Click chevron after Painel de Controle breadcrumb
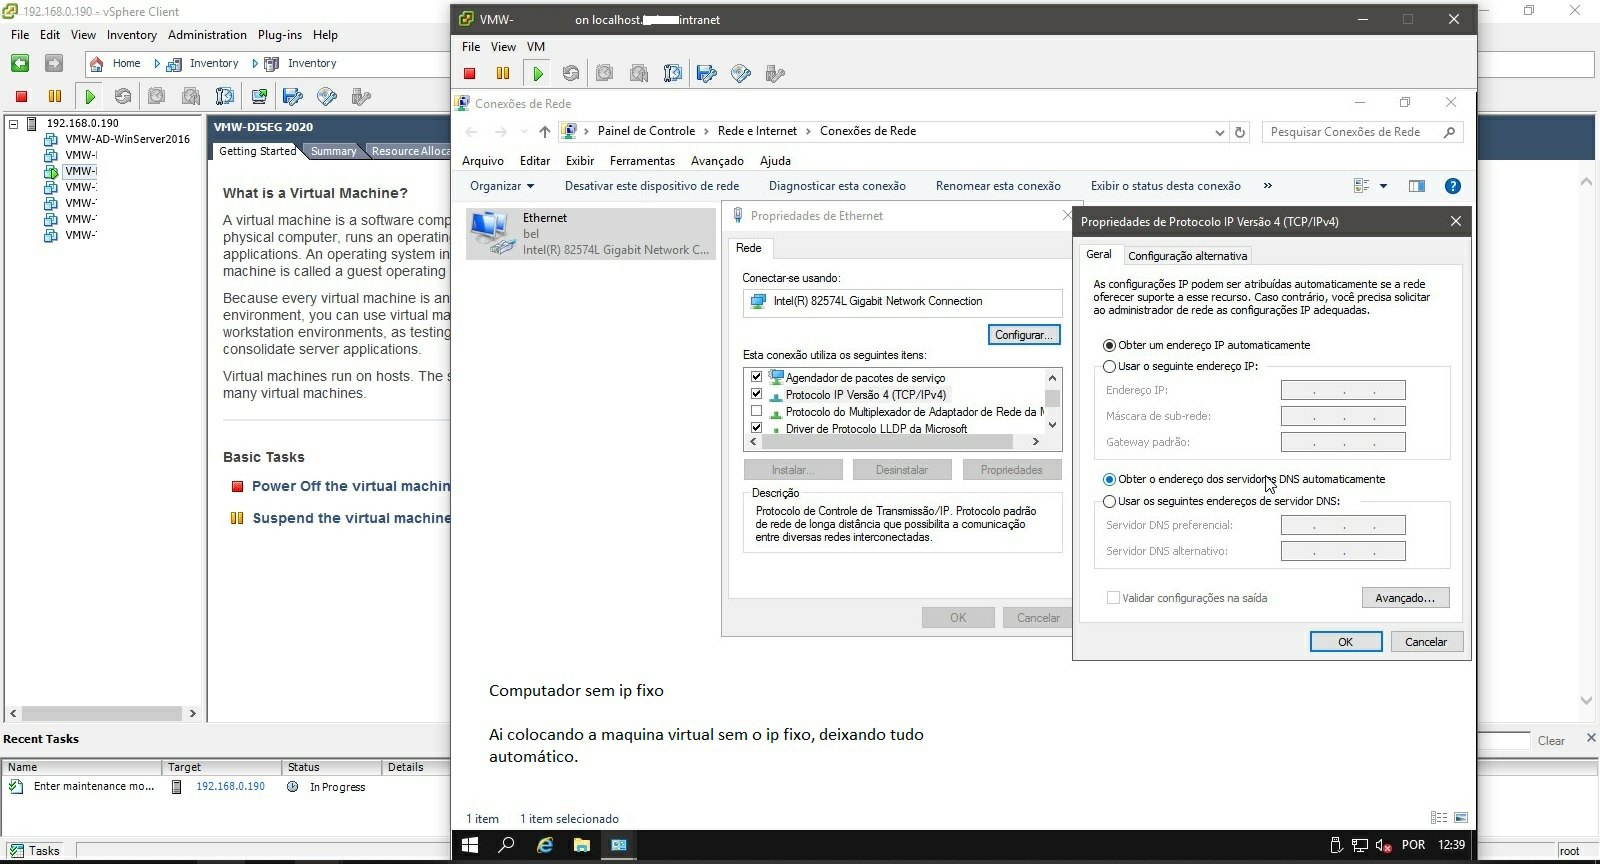This screenshot has height=864, width=1600. pos(706,131)
